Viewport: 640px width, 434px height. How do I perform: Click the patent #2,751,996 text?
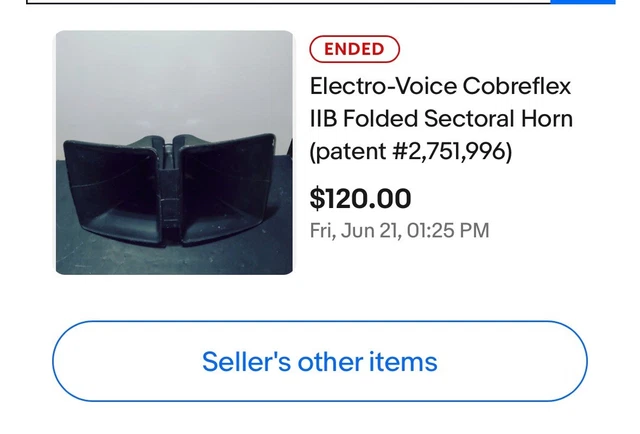coord(411,152)
